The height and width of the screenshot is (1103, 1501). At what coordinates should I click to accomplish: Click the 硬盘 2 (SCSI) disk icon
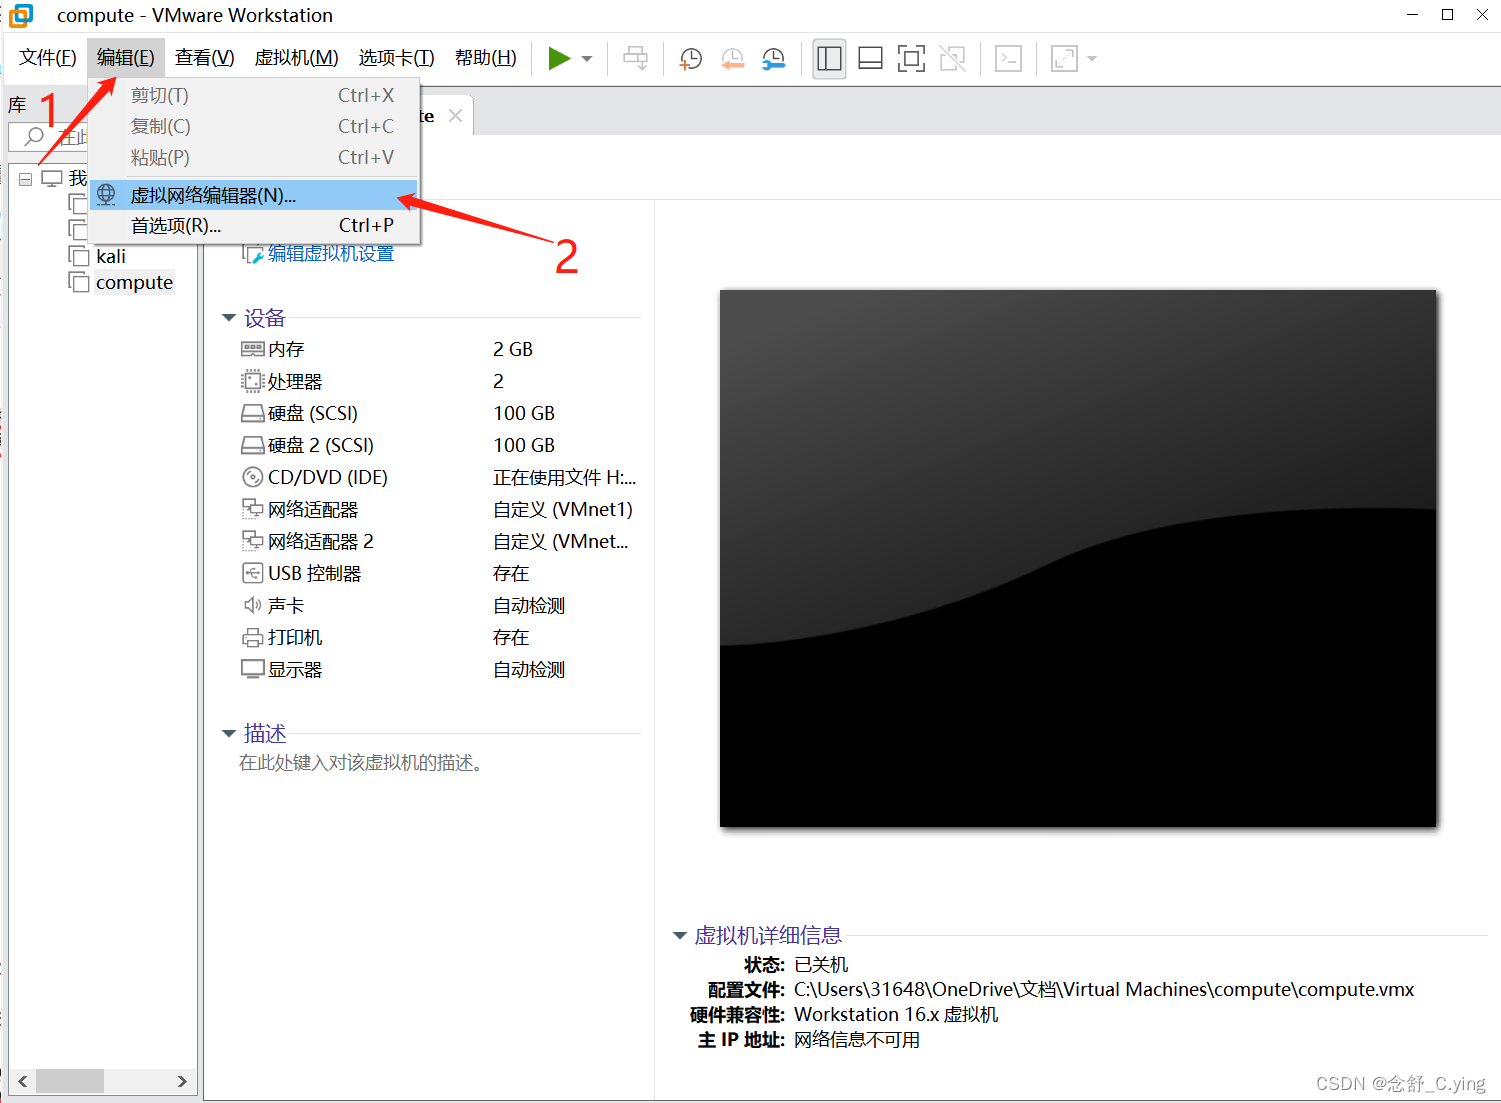[252, 445]
